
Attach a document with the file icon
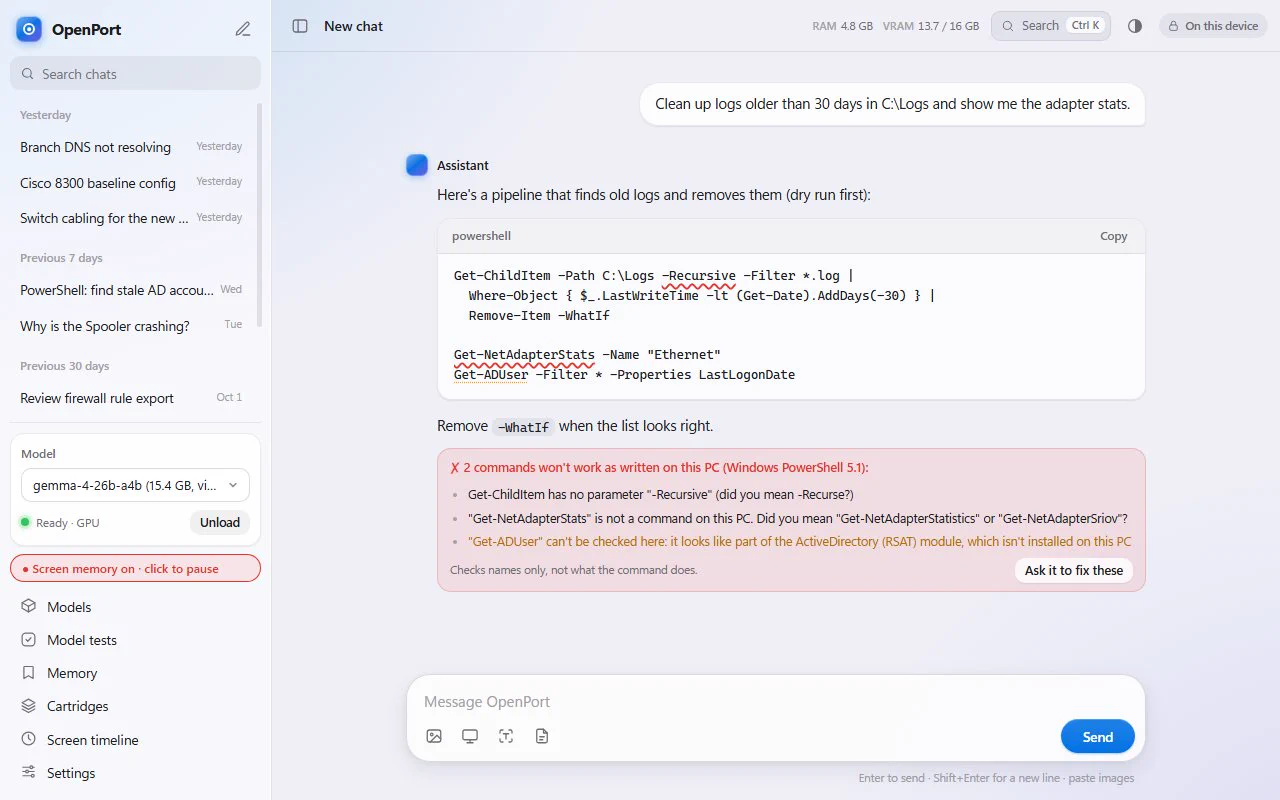[x=542, y=736]
